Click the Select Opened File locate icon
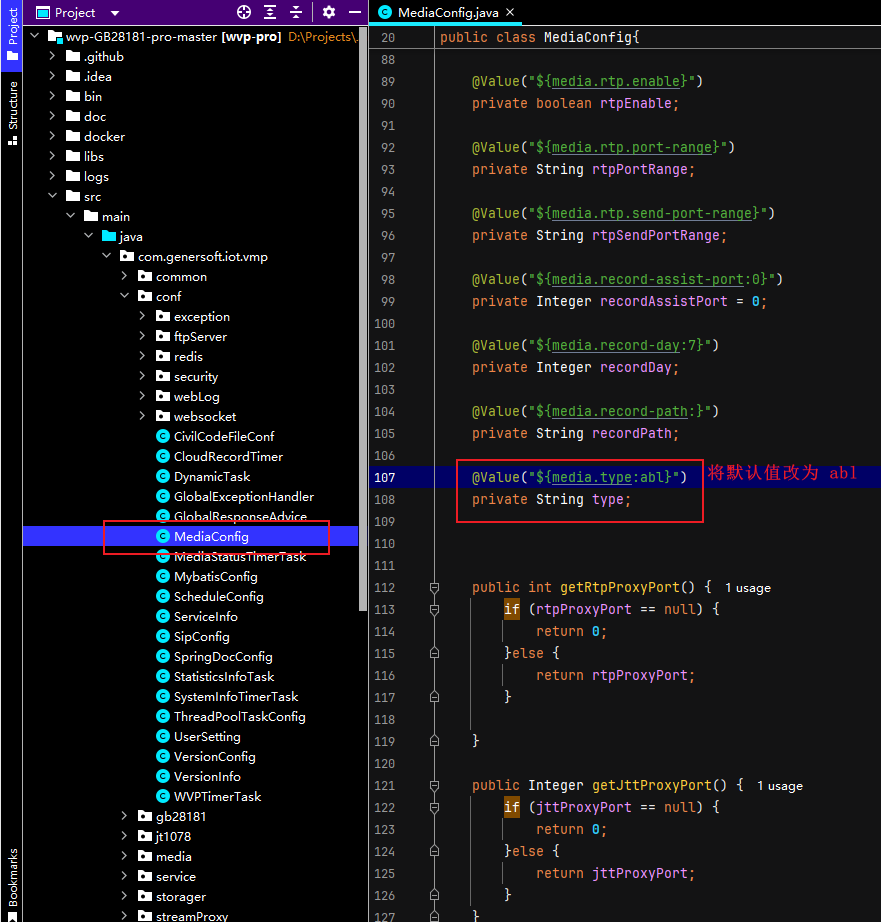The width and height of the screenshot is (881, 922). point(243,12)
